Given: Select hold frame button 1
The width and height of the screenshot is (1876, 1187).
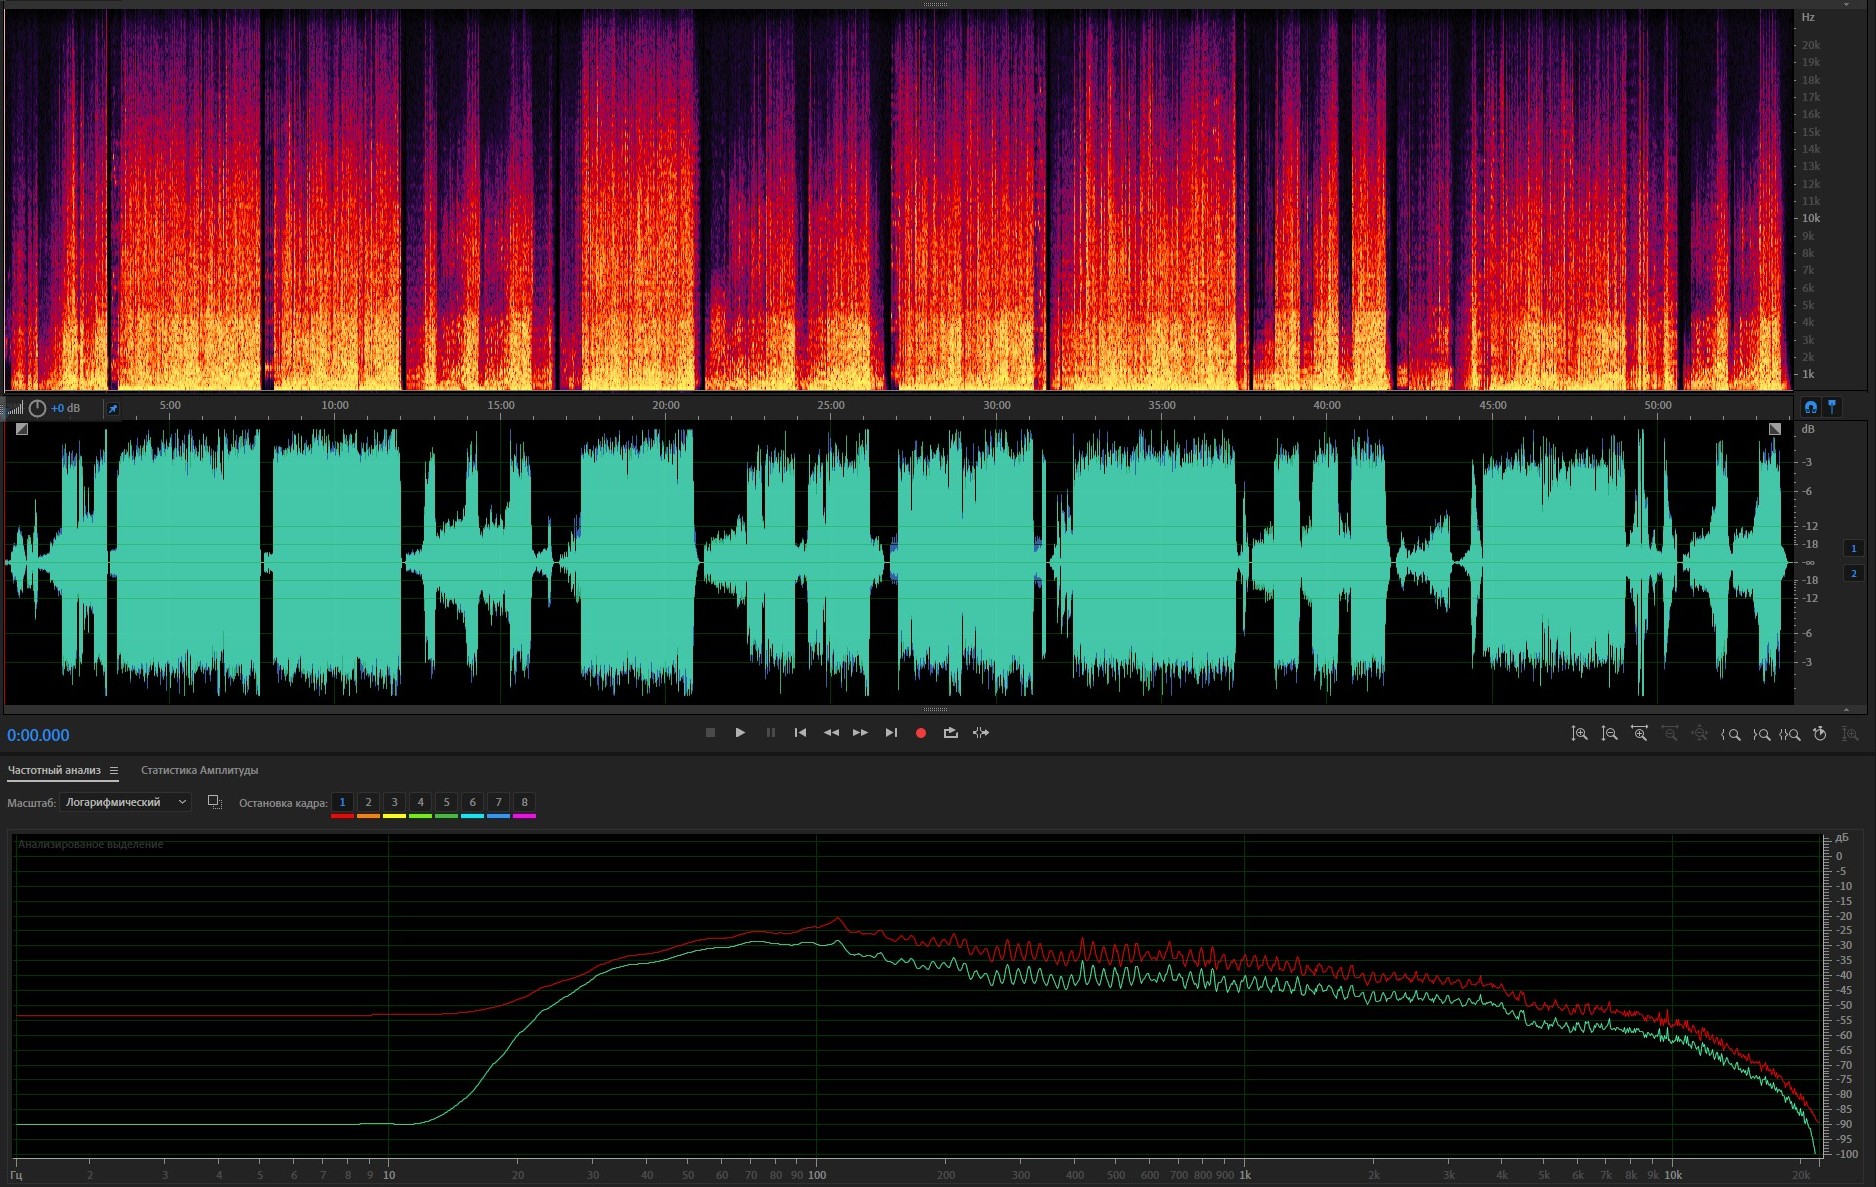Looking at the screenshot, I should [342, 802].
